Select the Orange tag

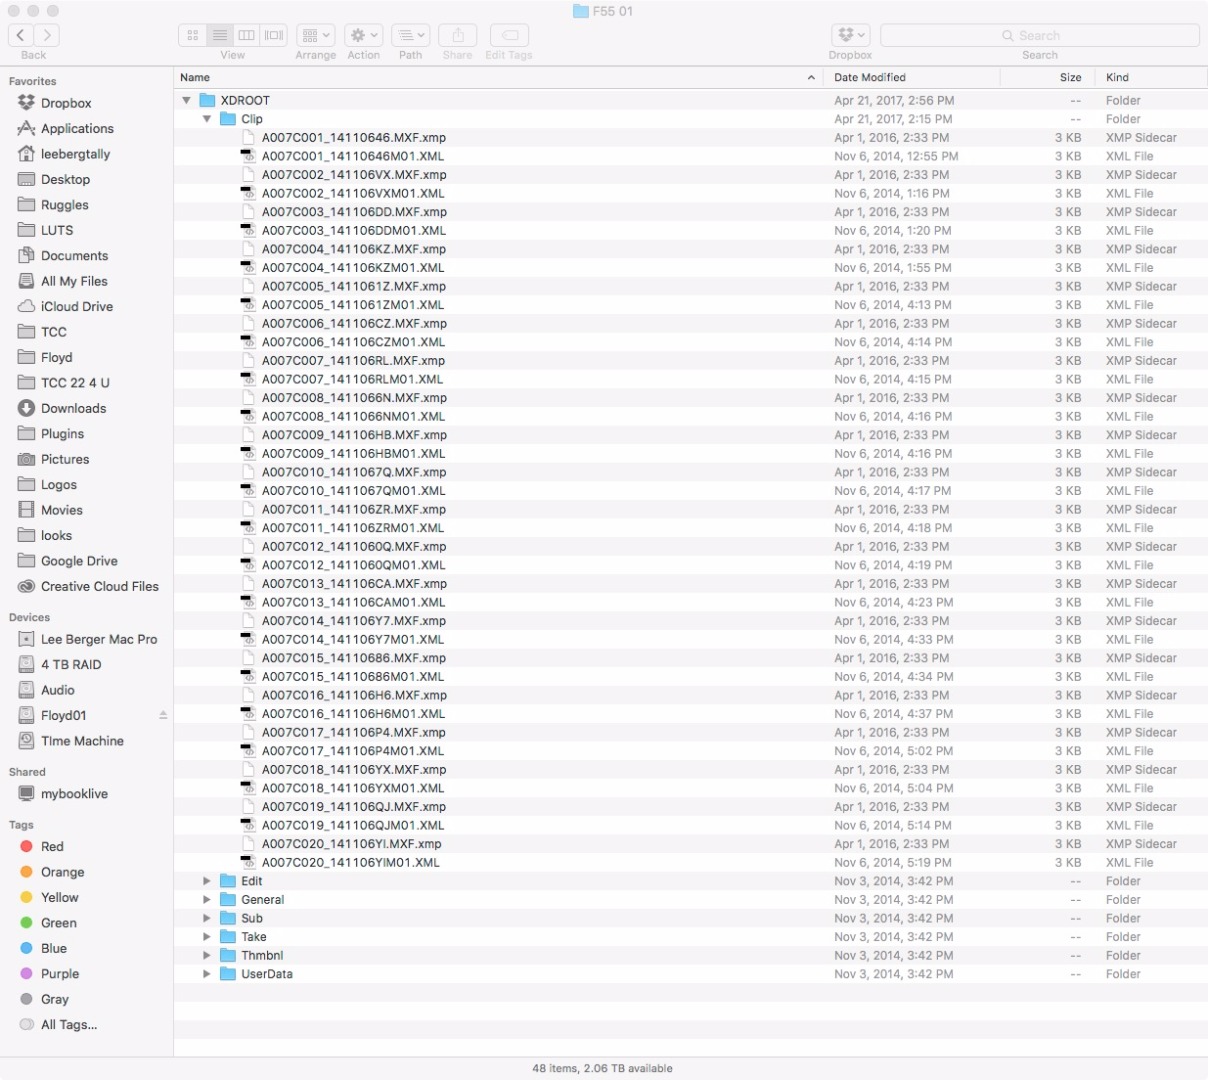(62, 872)
